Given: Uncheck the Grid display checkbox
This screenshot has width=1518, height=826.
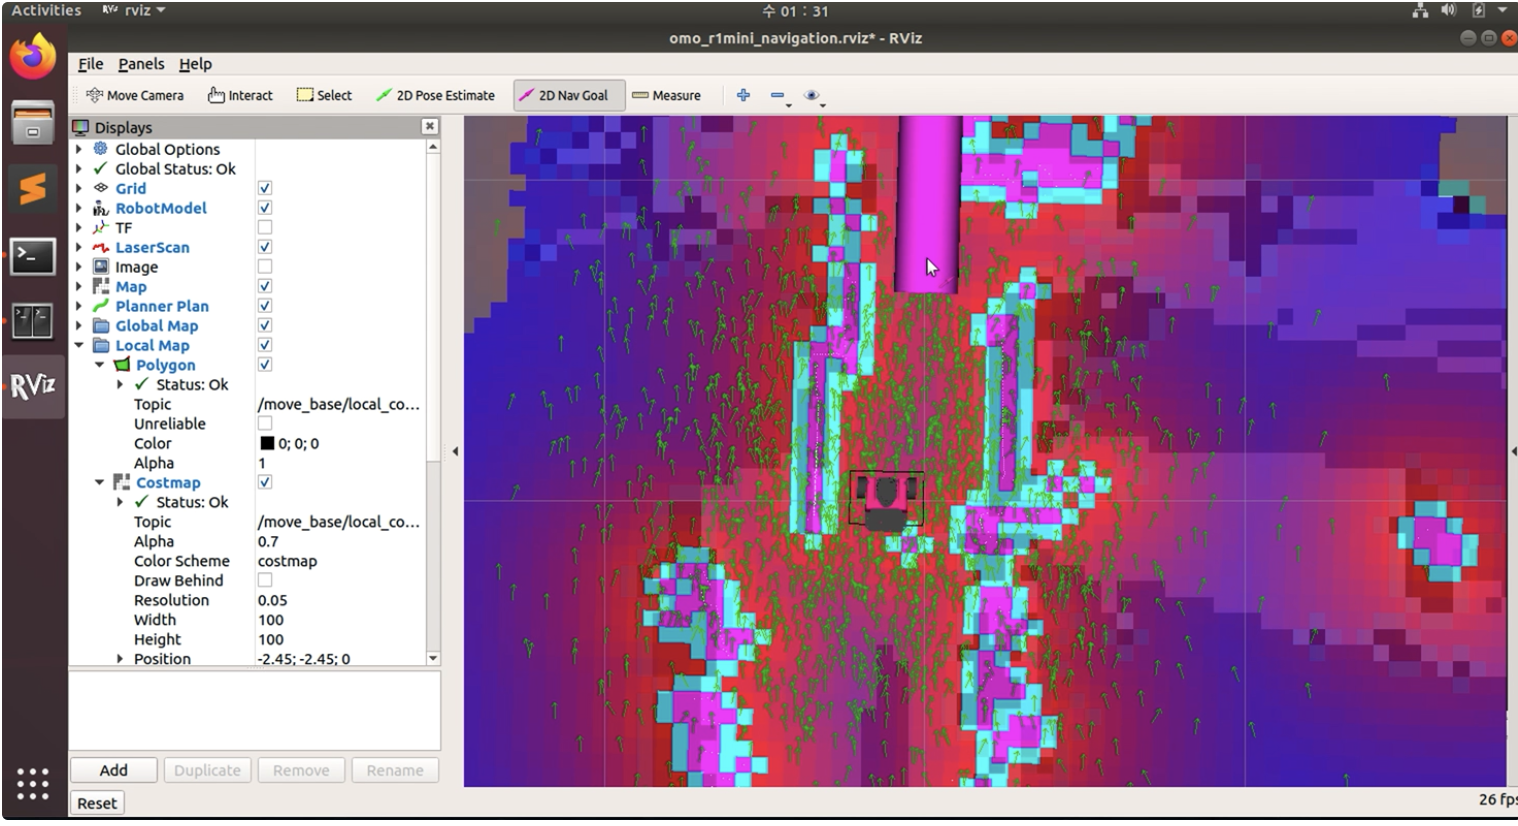Looking at the screenshot, I should pyautogui.click(x=265, y=188).
